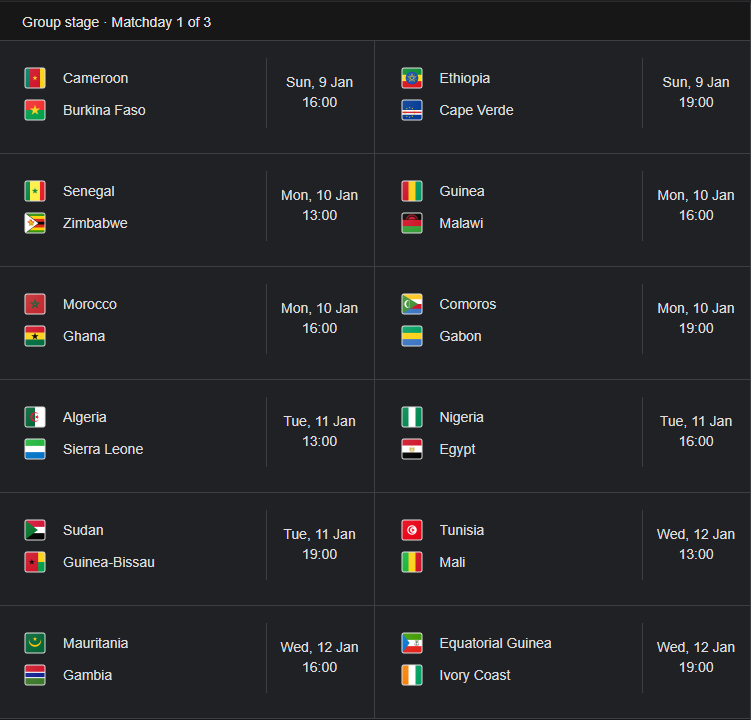The image size is (751, 720).
Task: Click the Cameroon flag icon
Action: 35,78
